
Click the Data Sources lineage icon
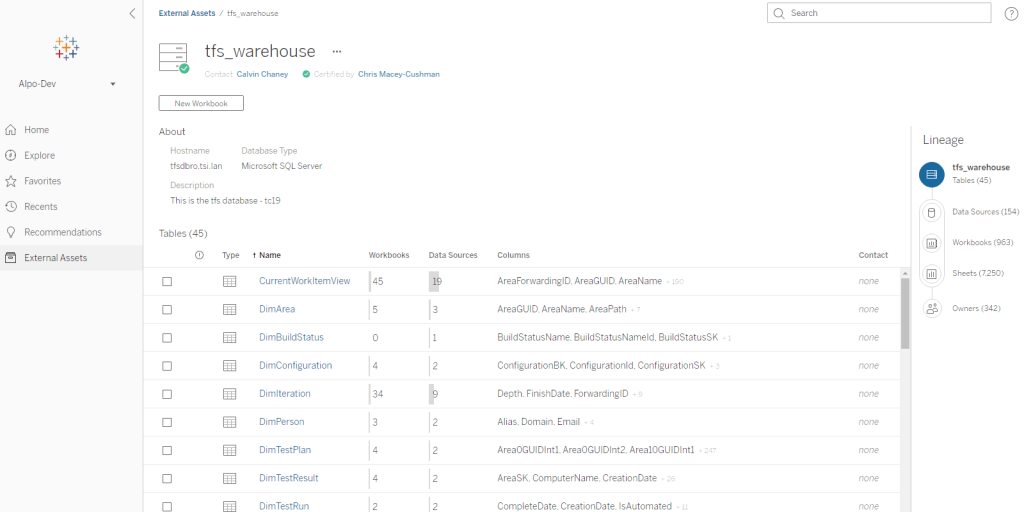click(x=932, y=212)
